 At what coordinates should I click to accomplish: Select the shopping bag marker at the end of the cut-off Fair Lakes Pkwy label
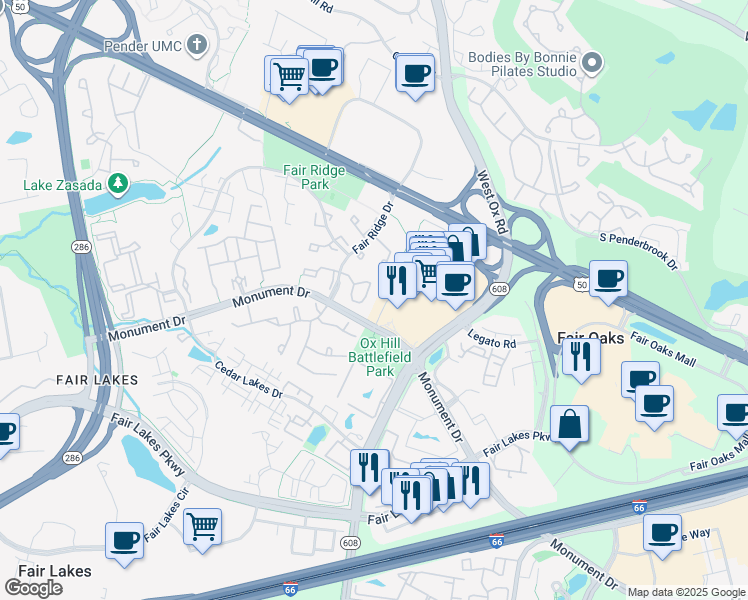[x=570, y=426]
